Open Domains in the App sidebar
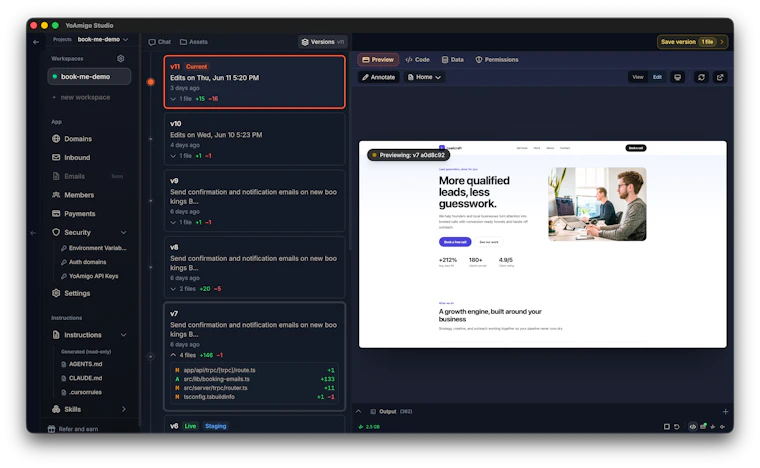The width and height of the screenshot is (760, 468). pos(72,139)
